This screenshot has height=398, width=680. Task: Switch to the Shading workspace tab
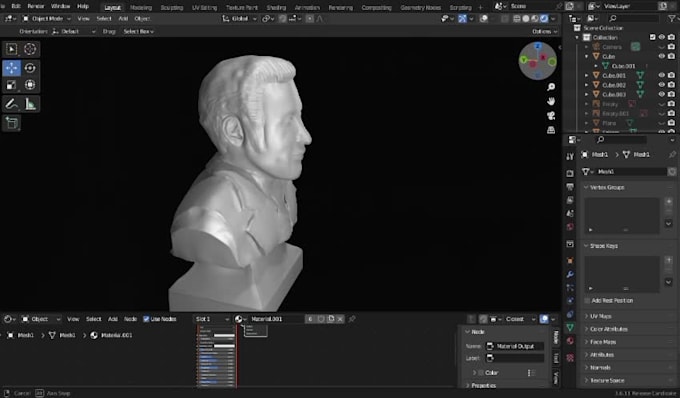coord(276,7)
